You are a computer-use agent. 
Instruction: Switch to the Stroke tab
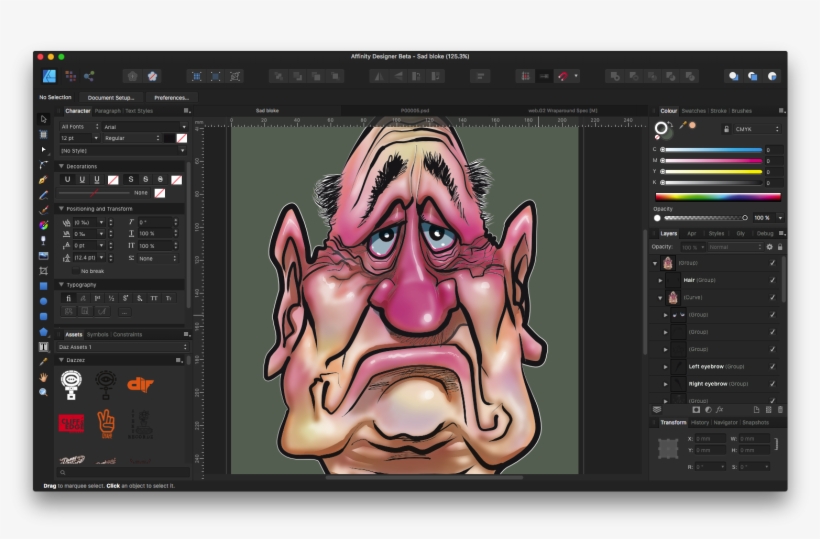pyautogui.click(x=718, y=111)
